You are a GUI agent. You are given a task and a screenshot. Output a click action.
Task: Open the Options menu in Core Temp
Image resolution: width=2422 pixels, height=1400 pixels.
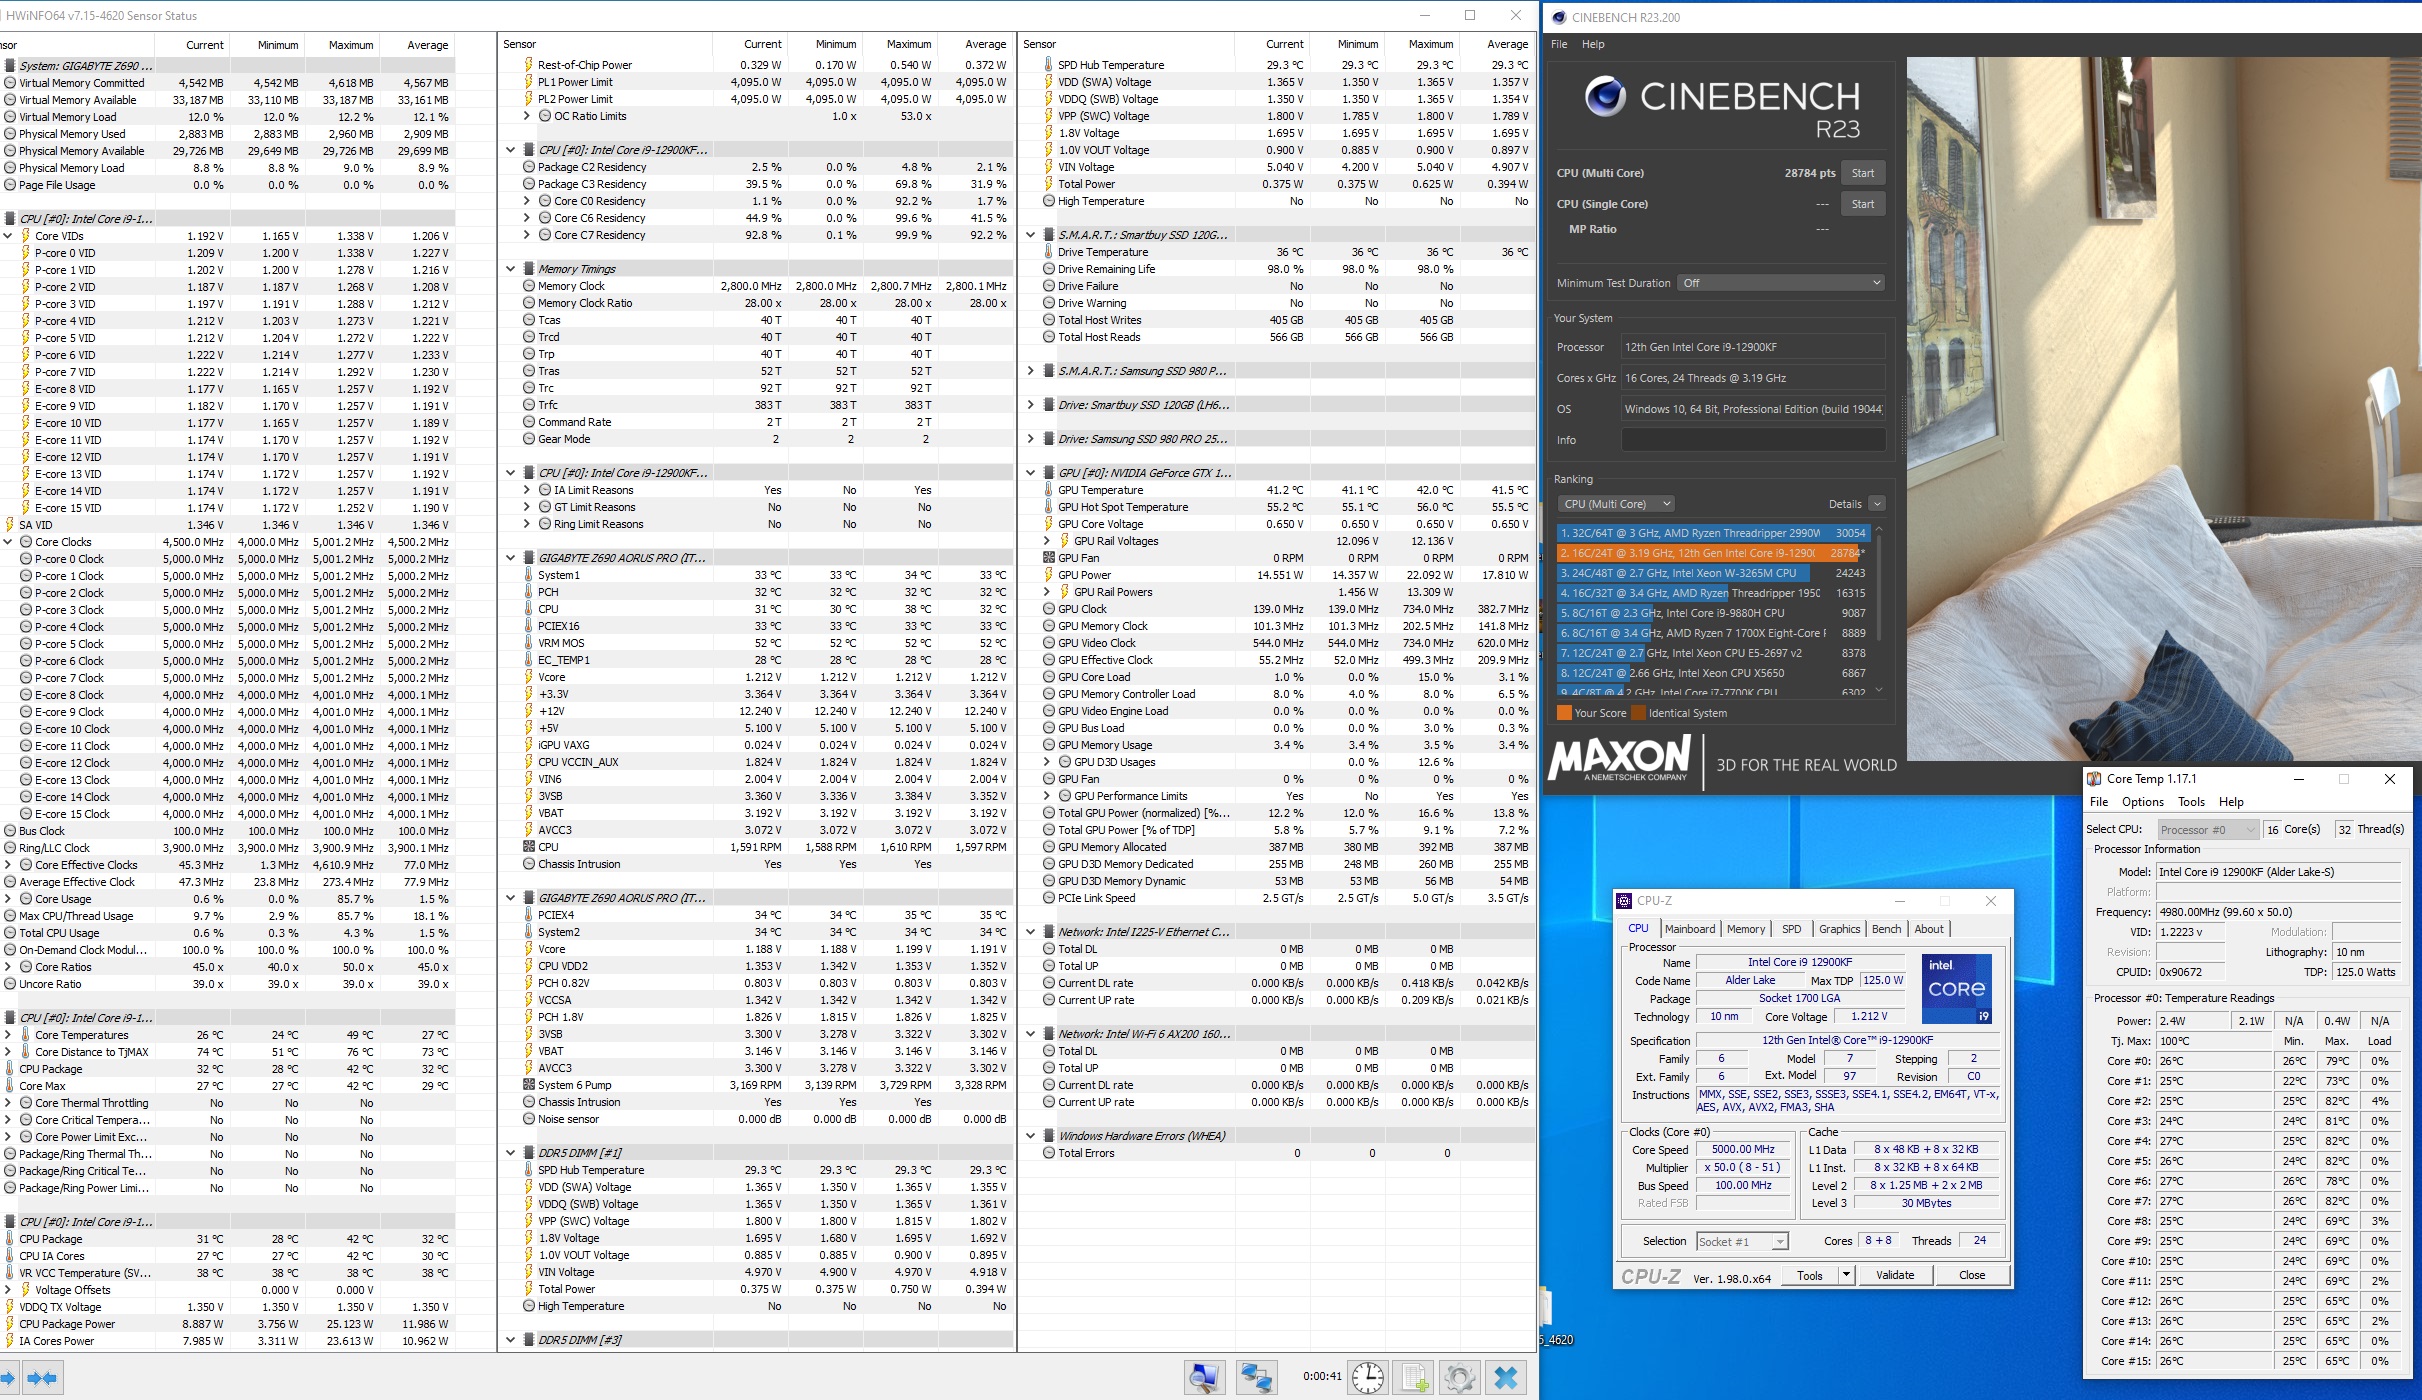click(x=2142, y=802)
